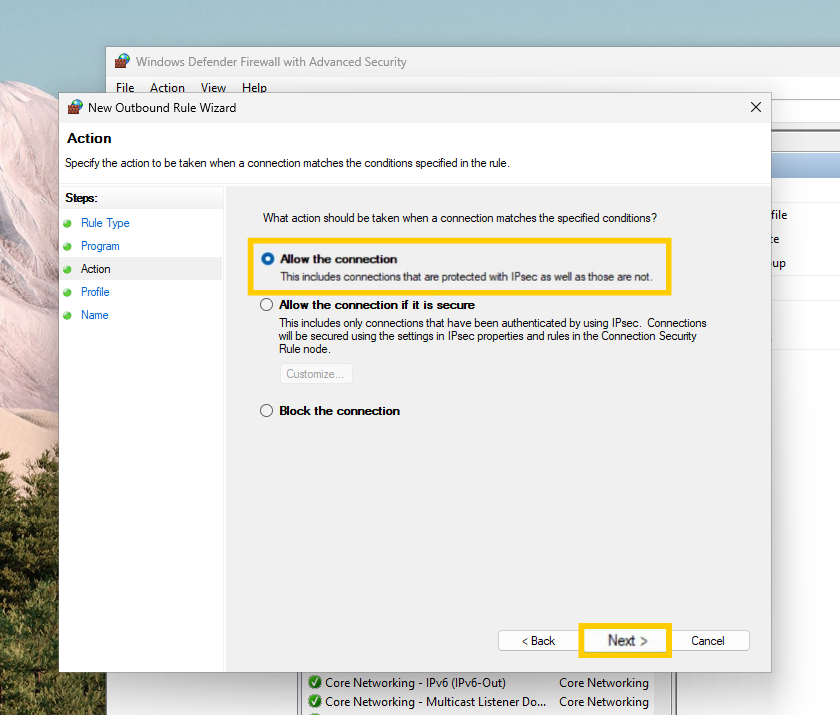This screenshot has height=715, width=840.
Task: Jump to the Program step
Action: [100, 246]
